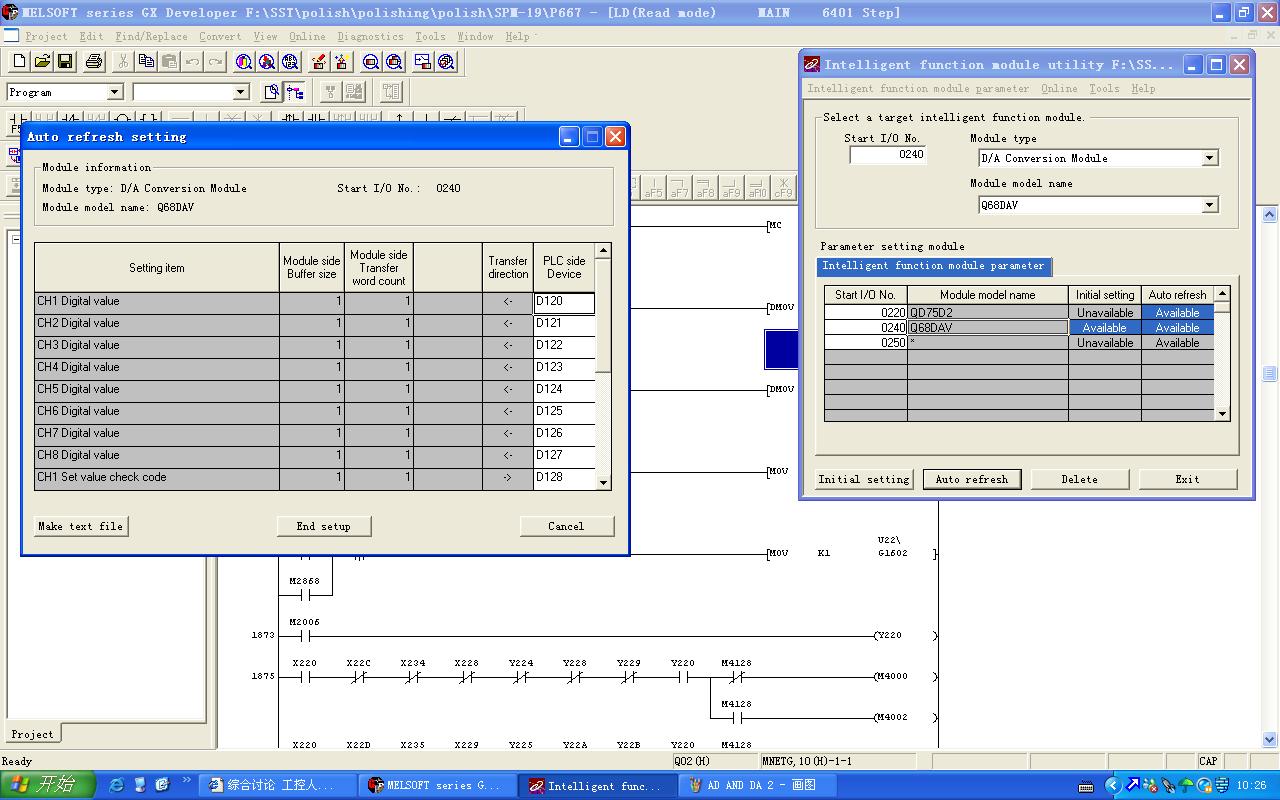Click Initial setting button in module utility
The height and width of the screenshot is (800, 1280).
point(863,479)
